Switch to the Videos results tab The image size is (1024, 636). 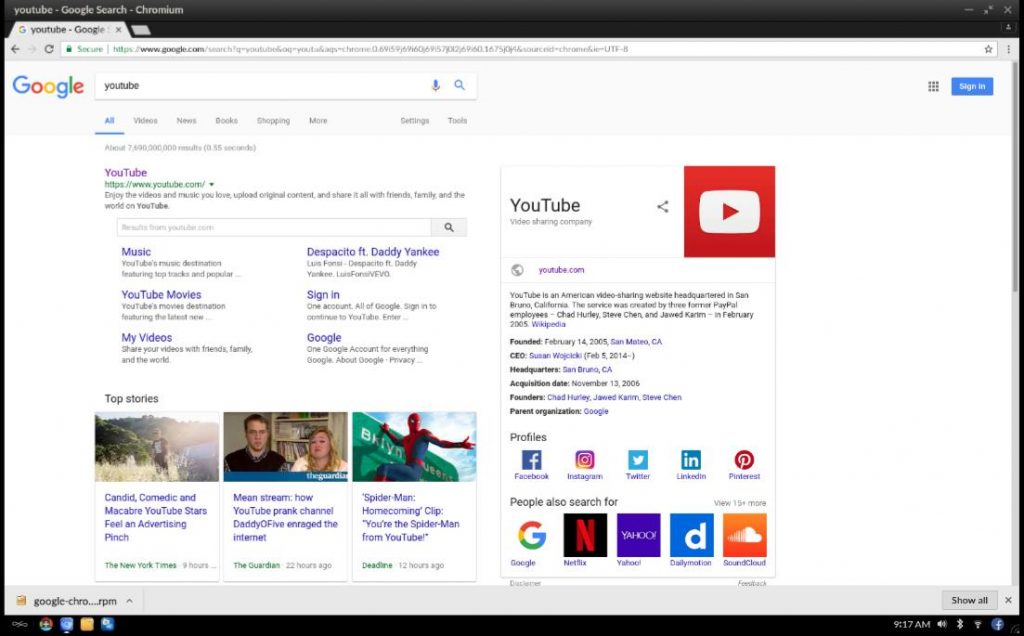[x=145, y=121]
